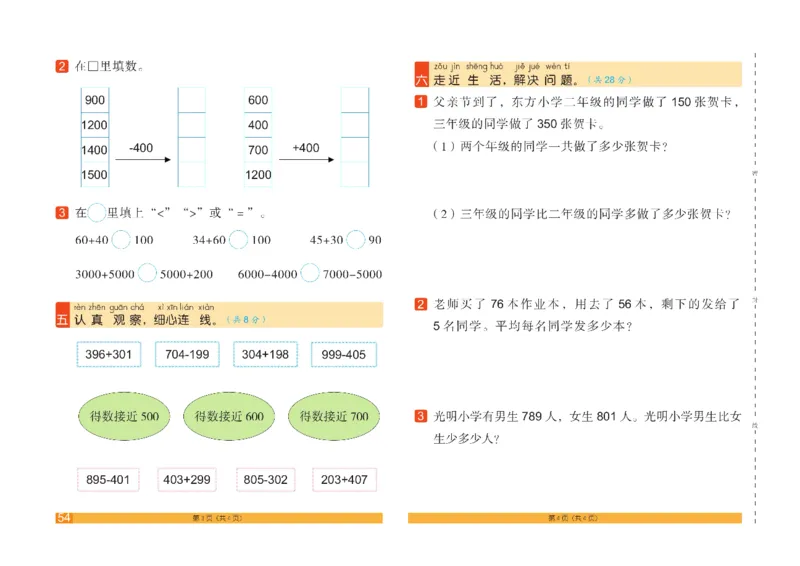Click the 304+198 expression box

click(x=265, y=354)
